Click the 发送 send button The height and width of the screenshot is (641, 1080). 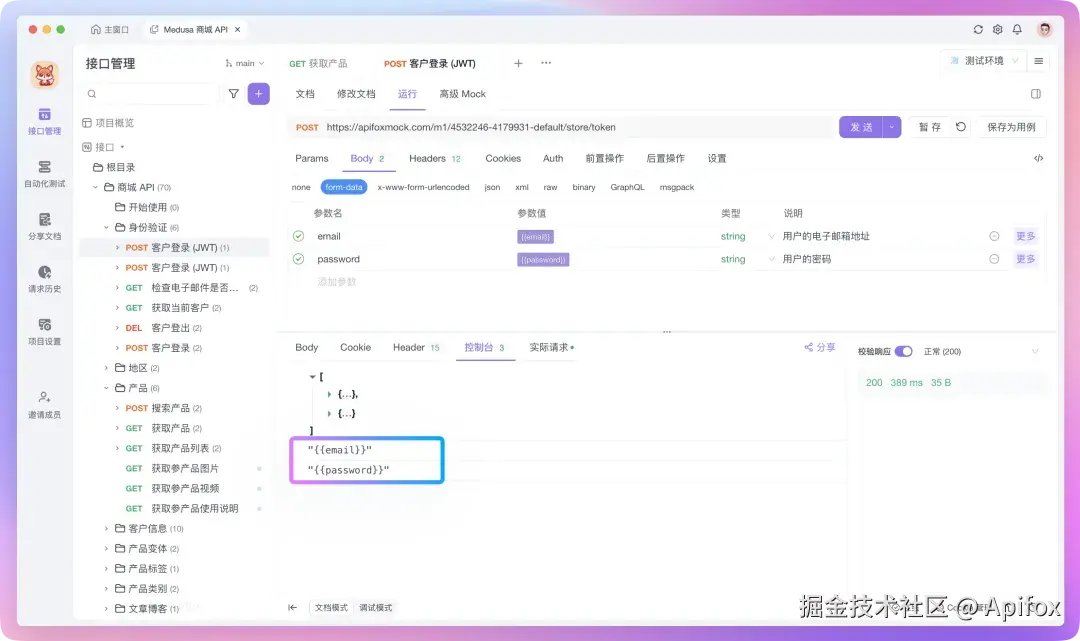(862, 127)
